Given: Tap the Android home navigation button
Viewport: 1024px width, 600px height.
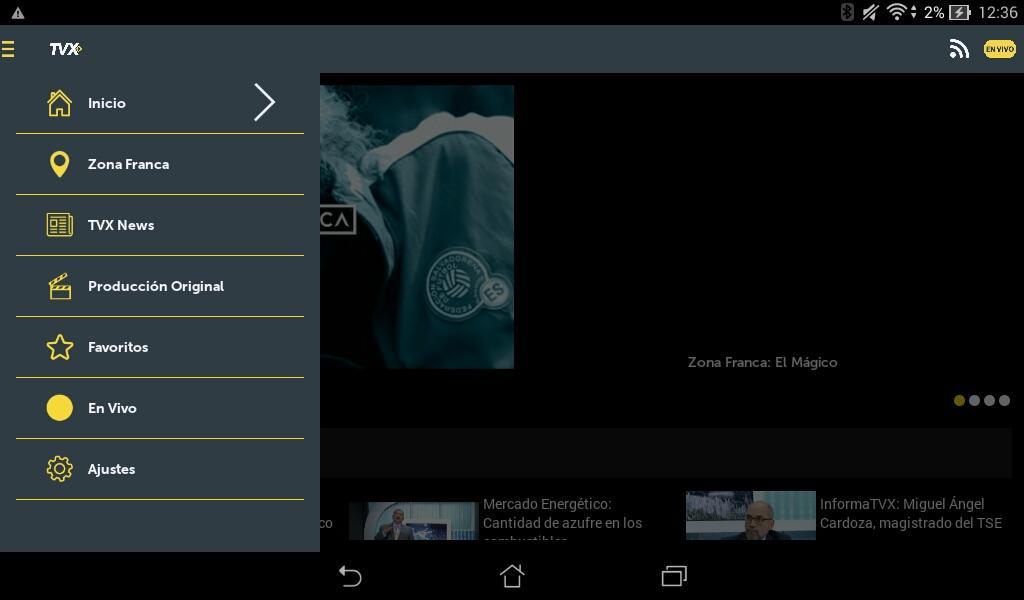Looking at the screenshot, I should pyautogui.click(x=512, y=576).
